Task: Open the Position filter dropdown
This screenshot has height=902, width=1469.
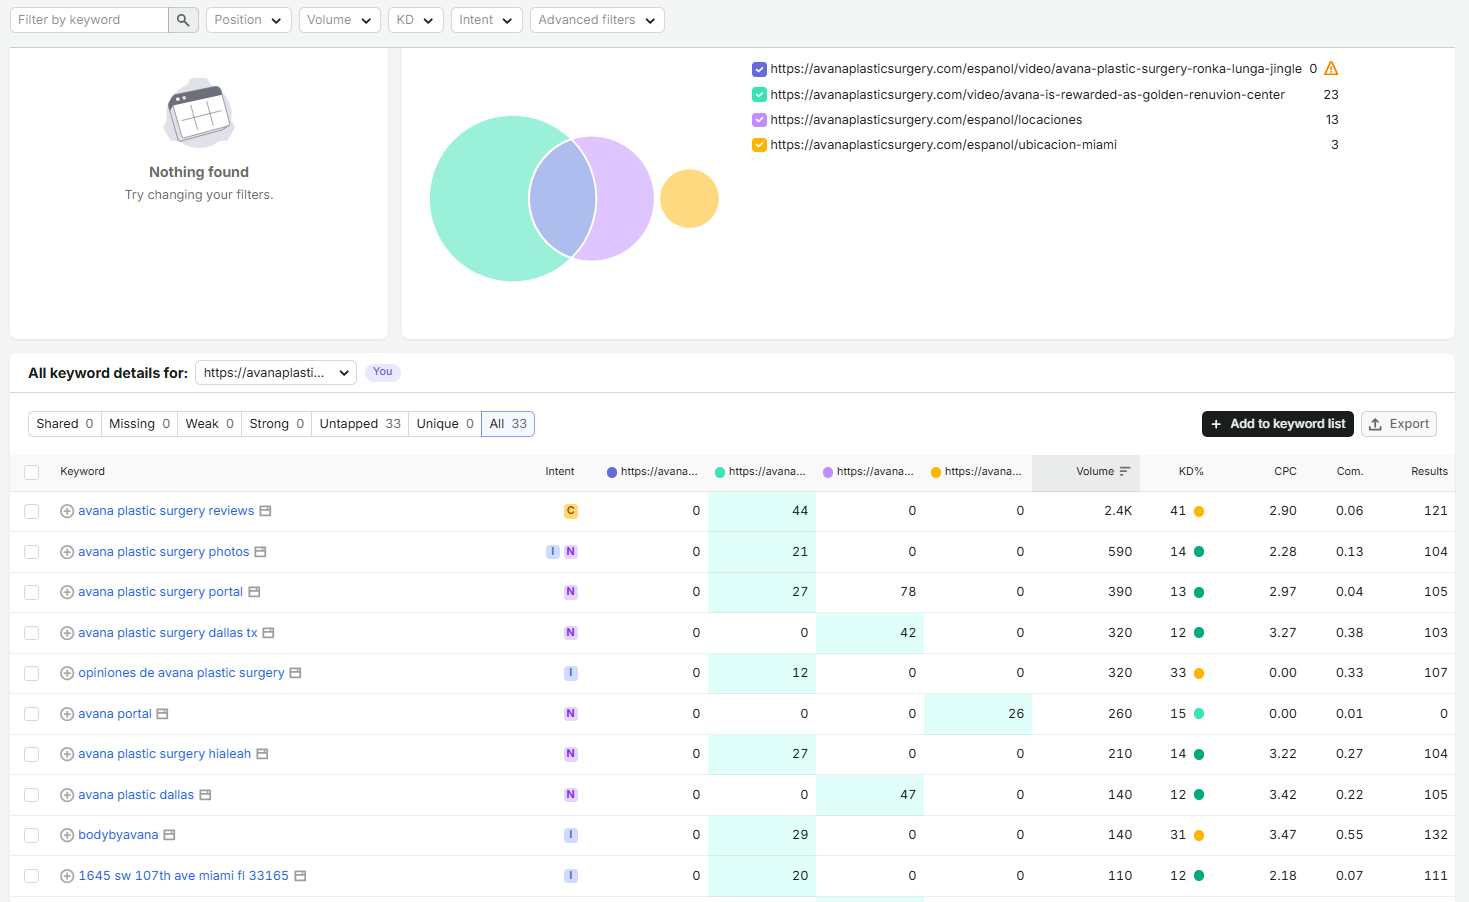Action: pos(248,20)
